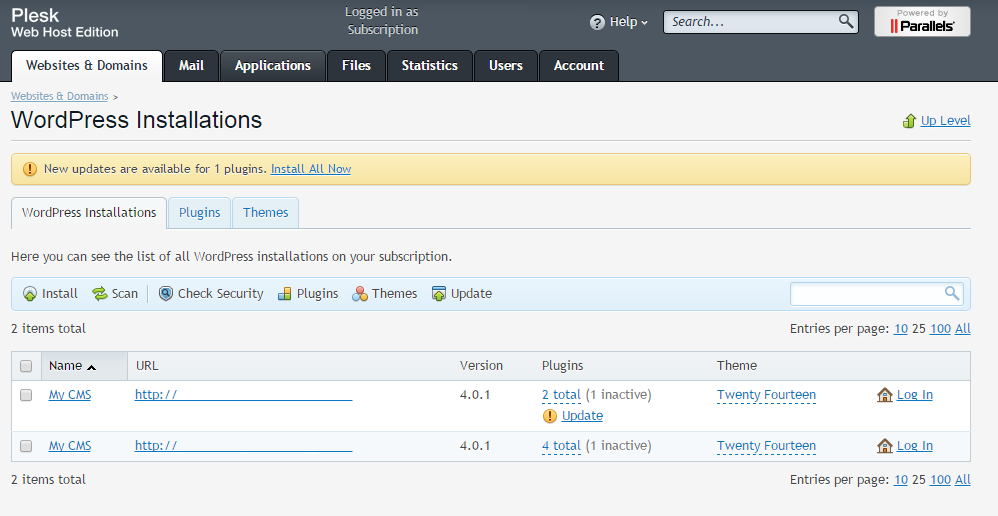Click Log In for first installation
The height and width of the screenshot is (516, 998).
[x=915, y=395]
